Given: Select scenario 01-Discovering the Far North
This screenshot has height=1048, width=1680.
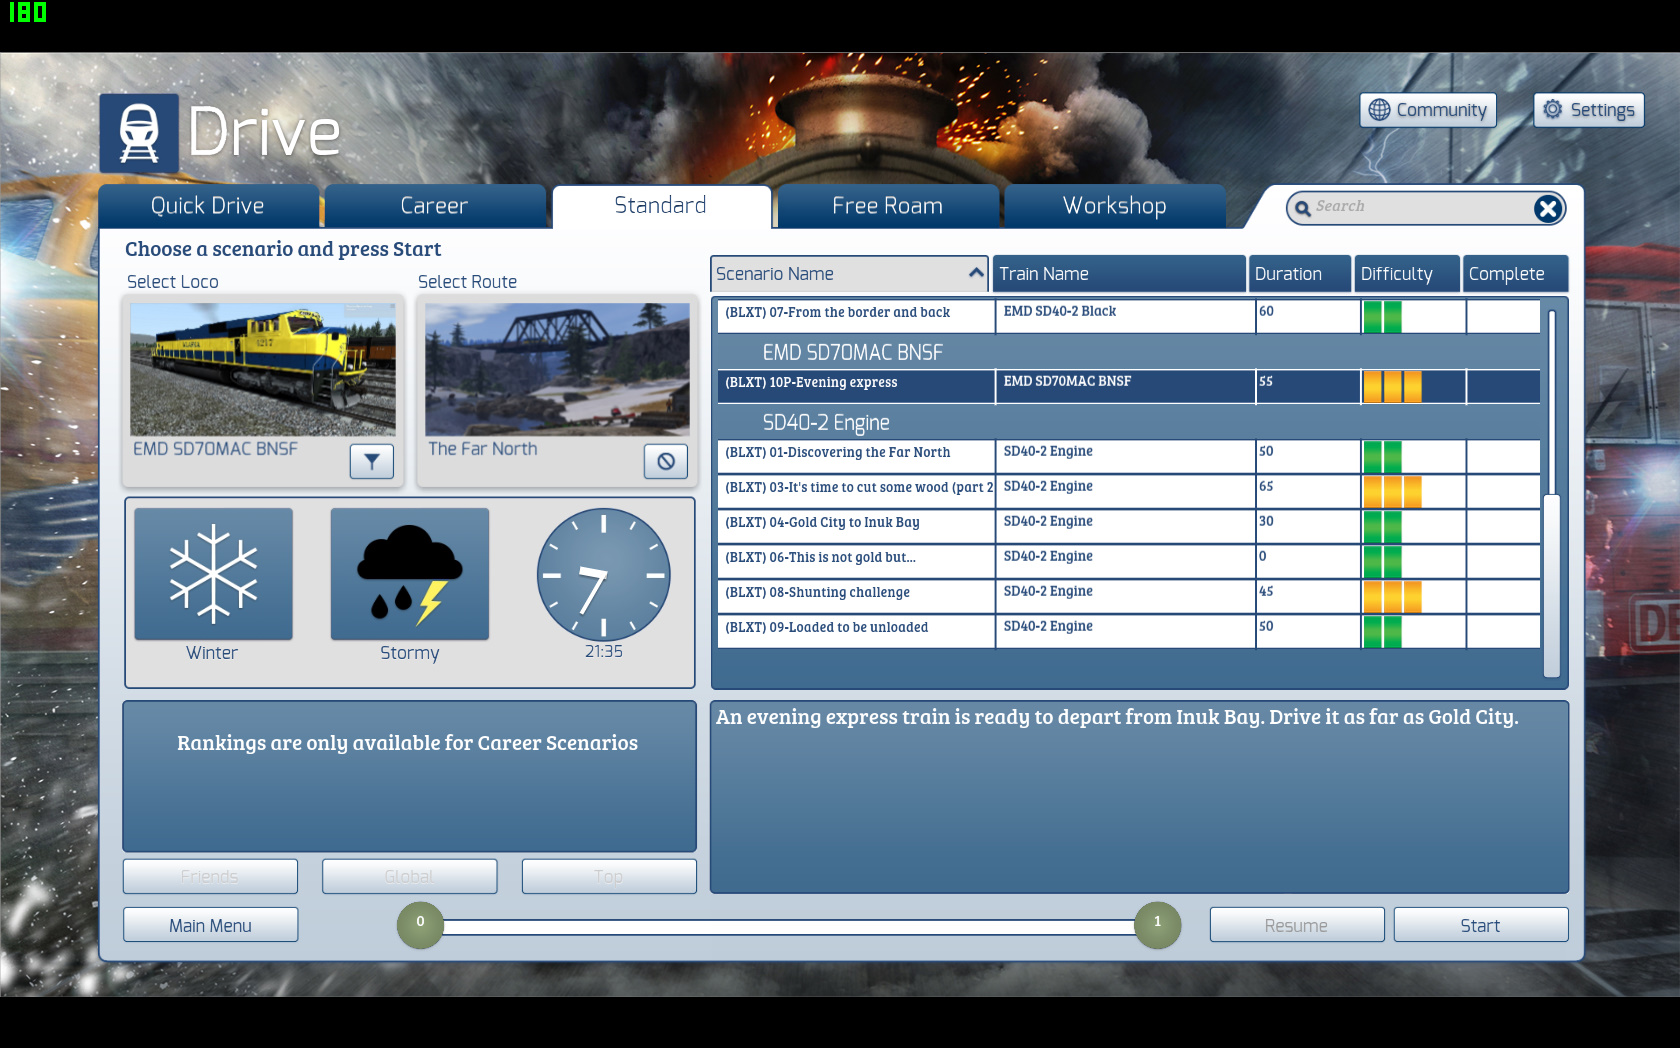Looking at the screenshot, I should point(1128,456).
